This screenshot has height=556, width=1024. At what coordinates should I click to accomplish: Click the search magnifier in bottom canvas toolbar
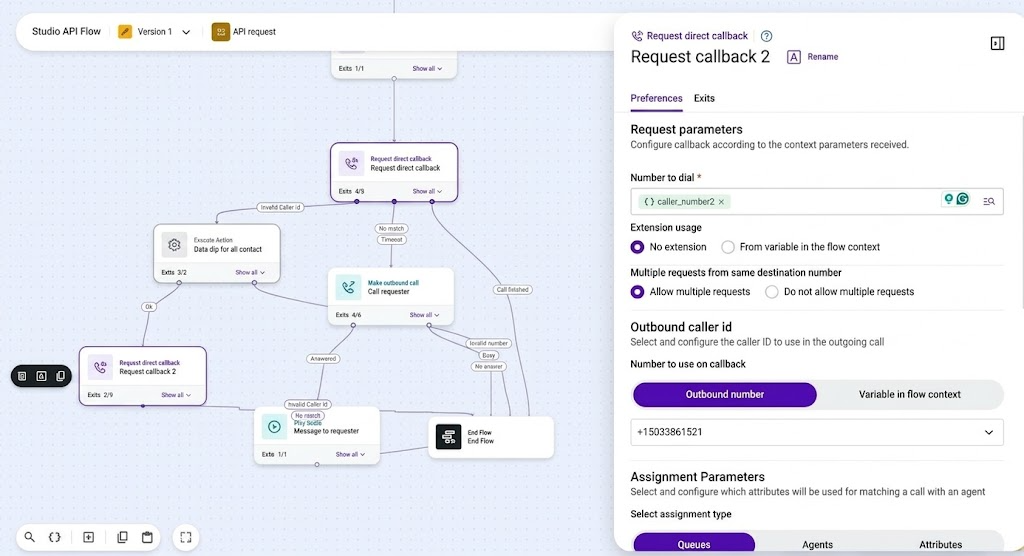[x=29, y=537]
